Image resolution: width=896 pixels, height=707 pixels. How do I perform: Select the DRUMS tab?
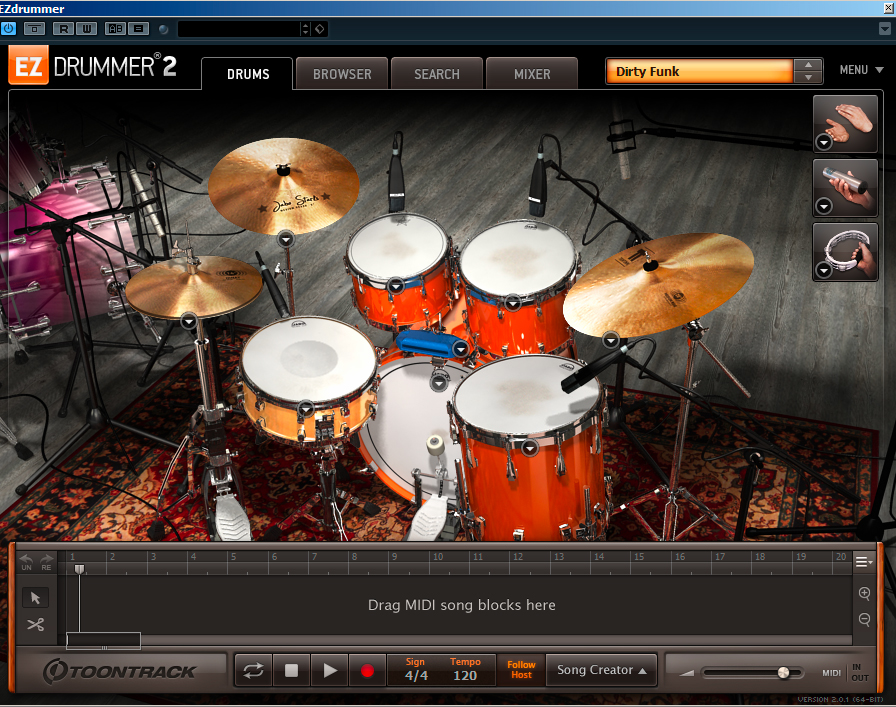247,74
